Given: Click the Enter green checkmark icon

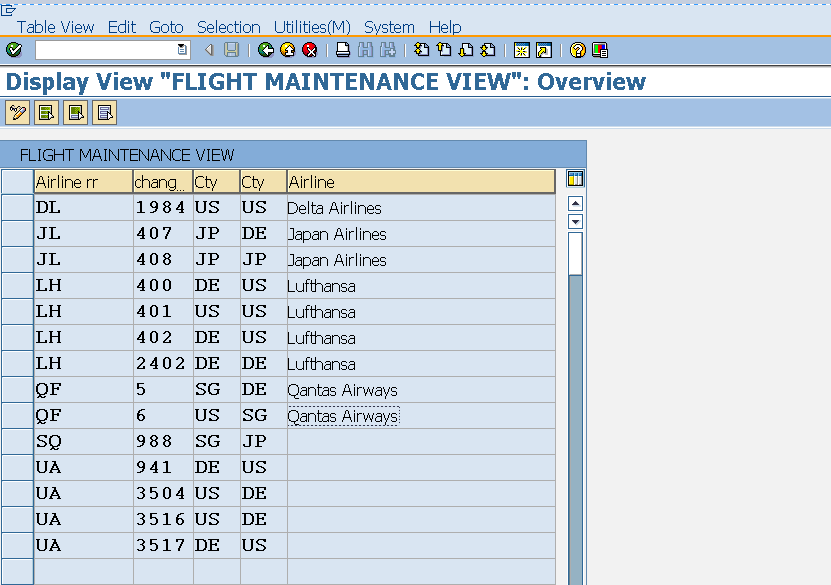Looking at the screenshot, I should coord(14,50).
